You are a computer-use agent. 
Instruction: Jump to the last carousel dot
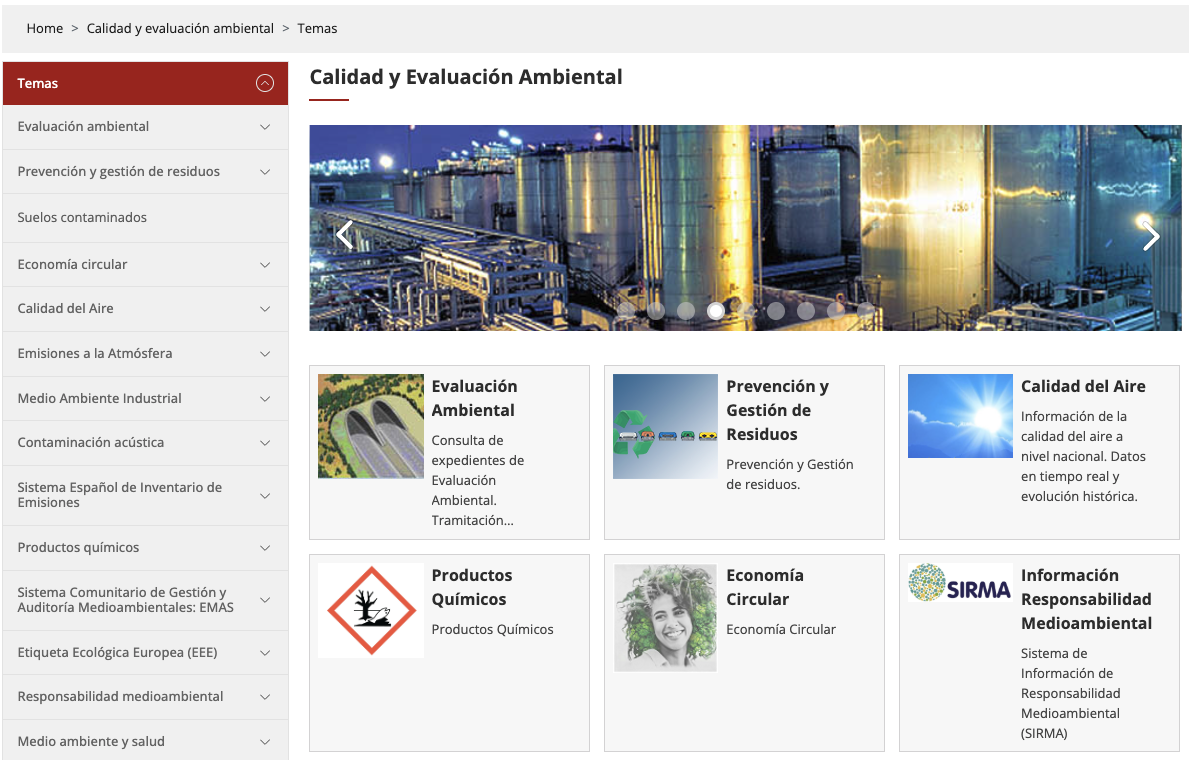pyautogui.click(x=865, y=310)
